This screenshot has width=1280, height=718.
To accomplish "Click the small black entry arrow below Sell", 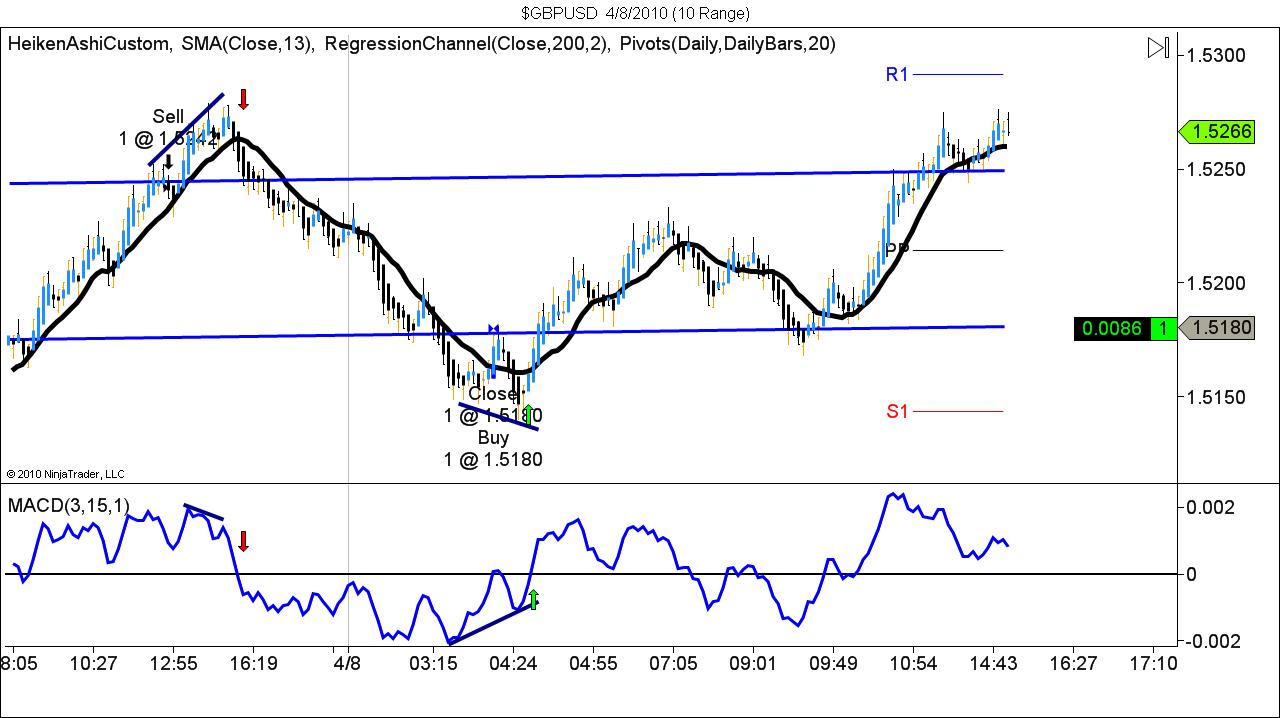I will click(x=168, y=162).
